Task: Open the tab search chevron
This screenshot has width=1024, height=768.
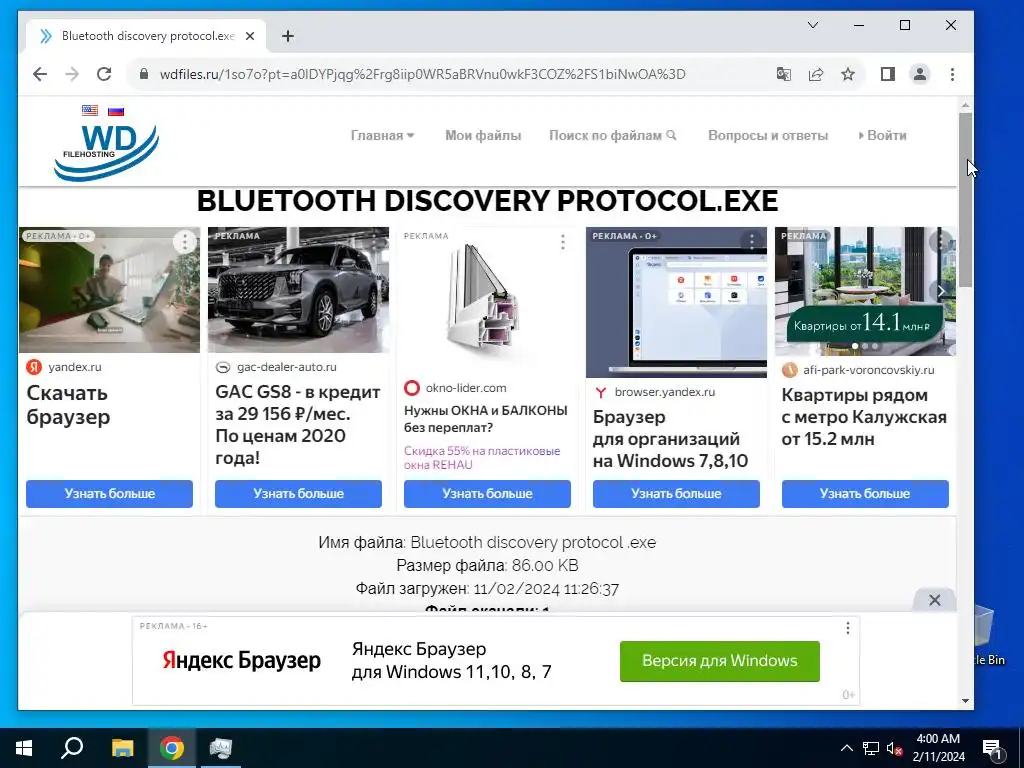Action: [x=813, y=25]
